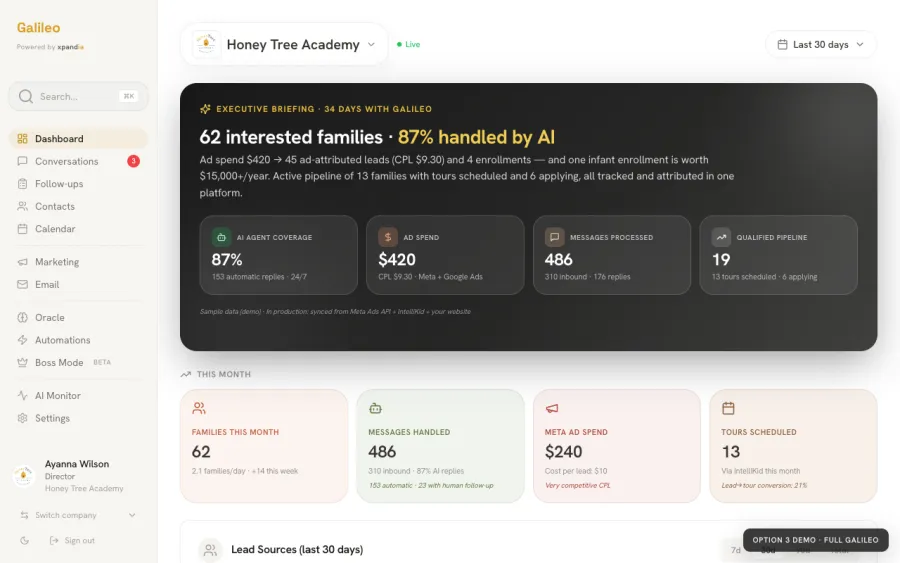Click the Qualified Pipeline trend icon

[x=721, y=237]
